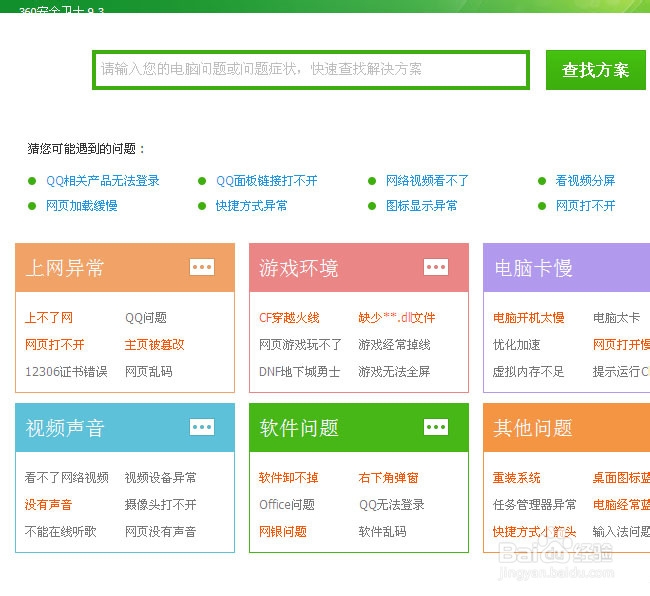Open the 游戏环境 category header

click(359, 268)
